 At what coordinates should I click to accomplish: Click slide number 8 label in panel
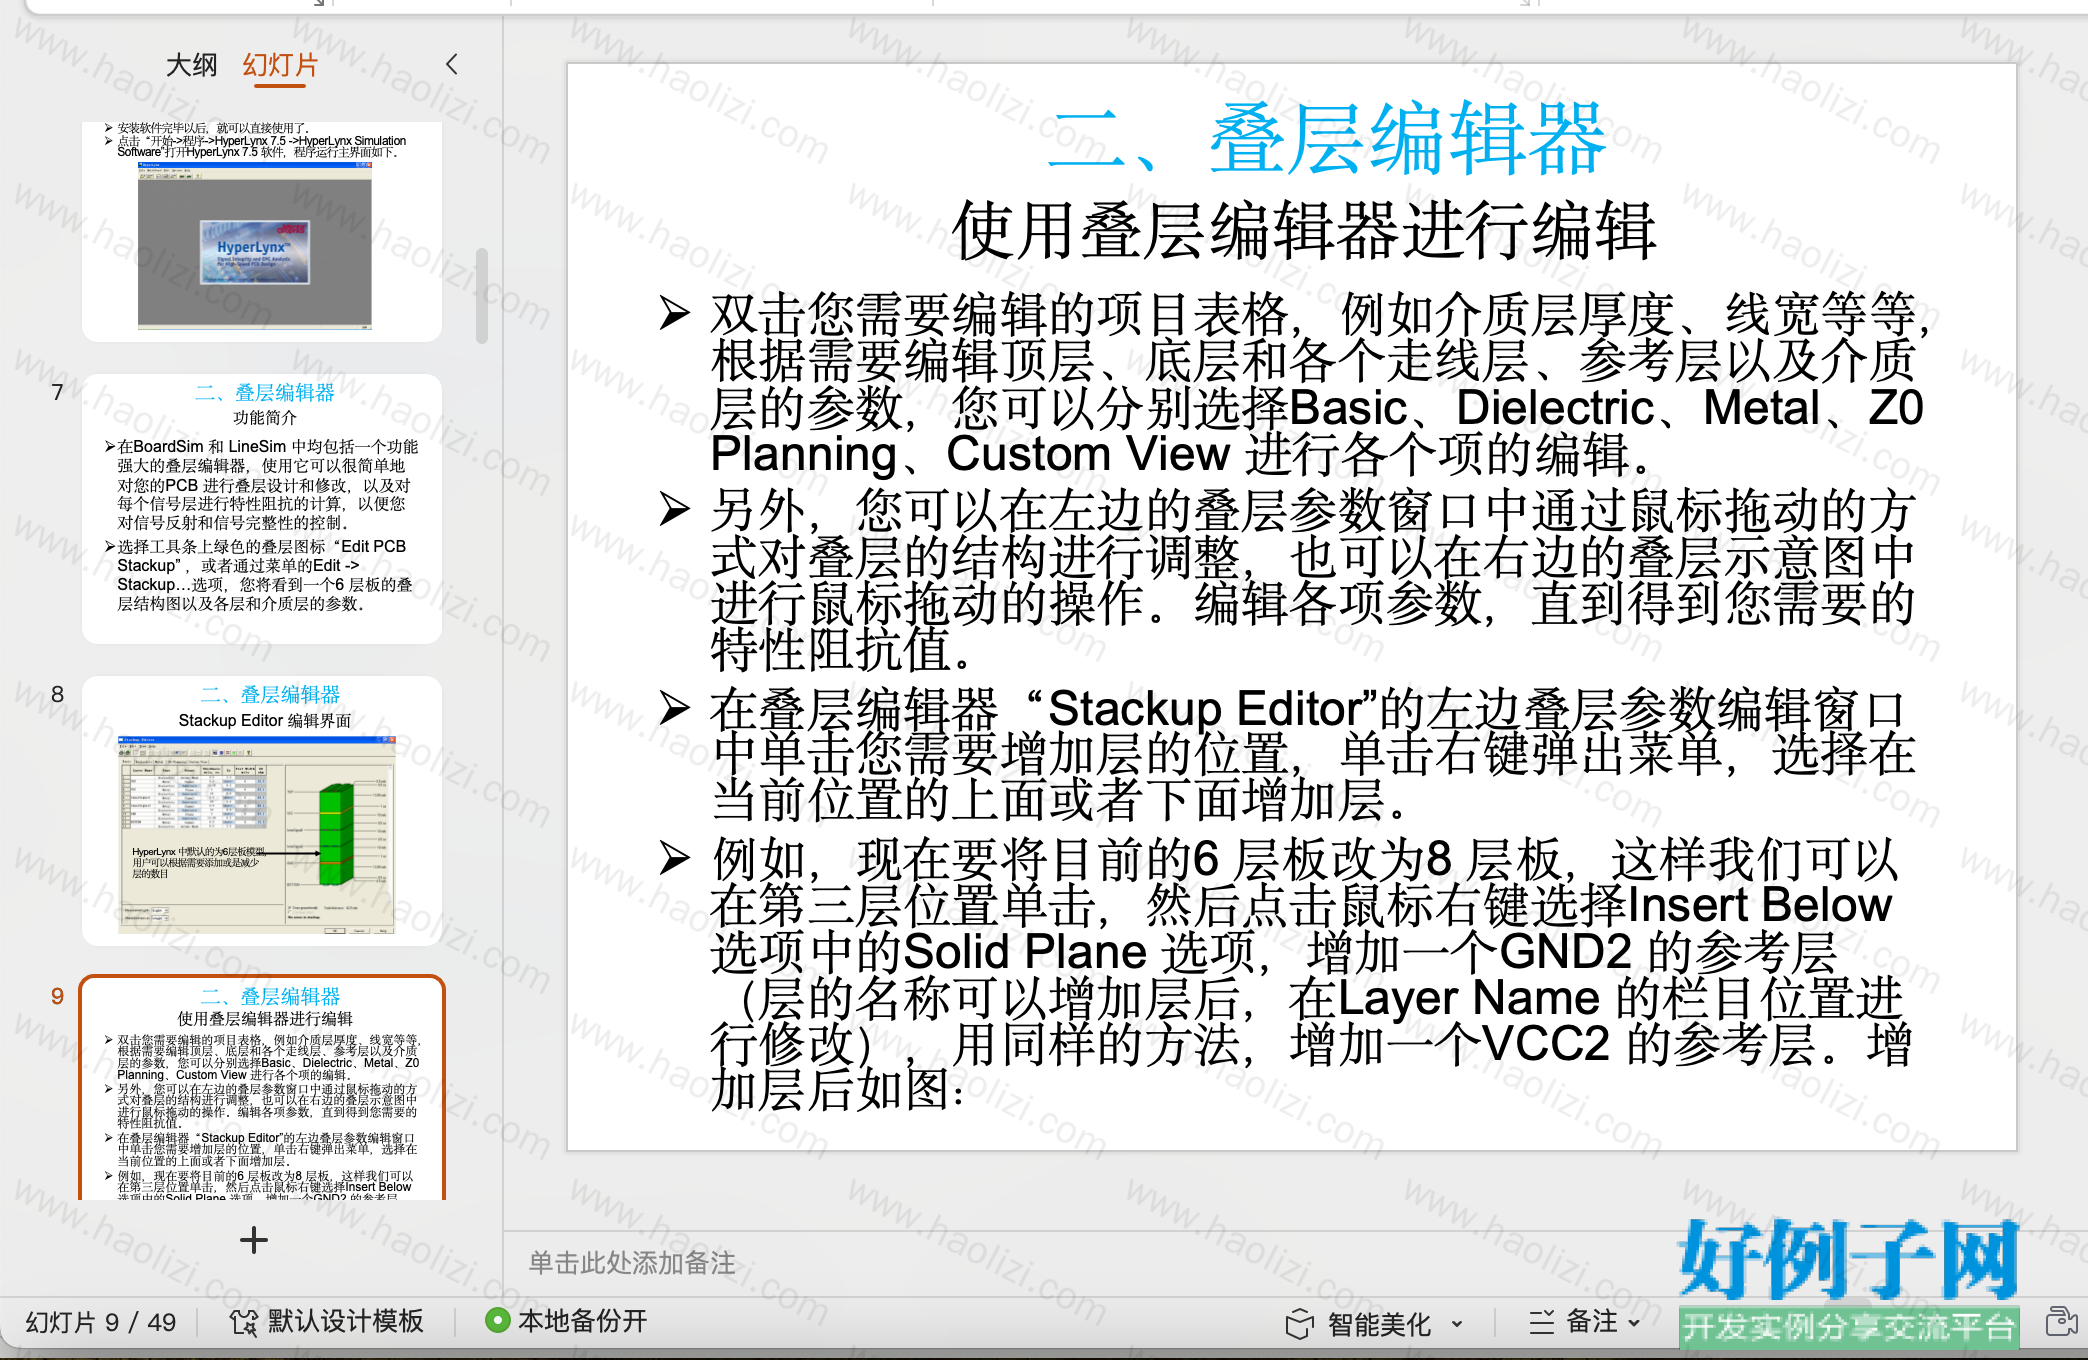(x=57, y=694)
